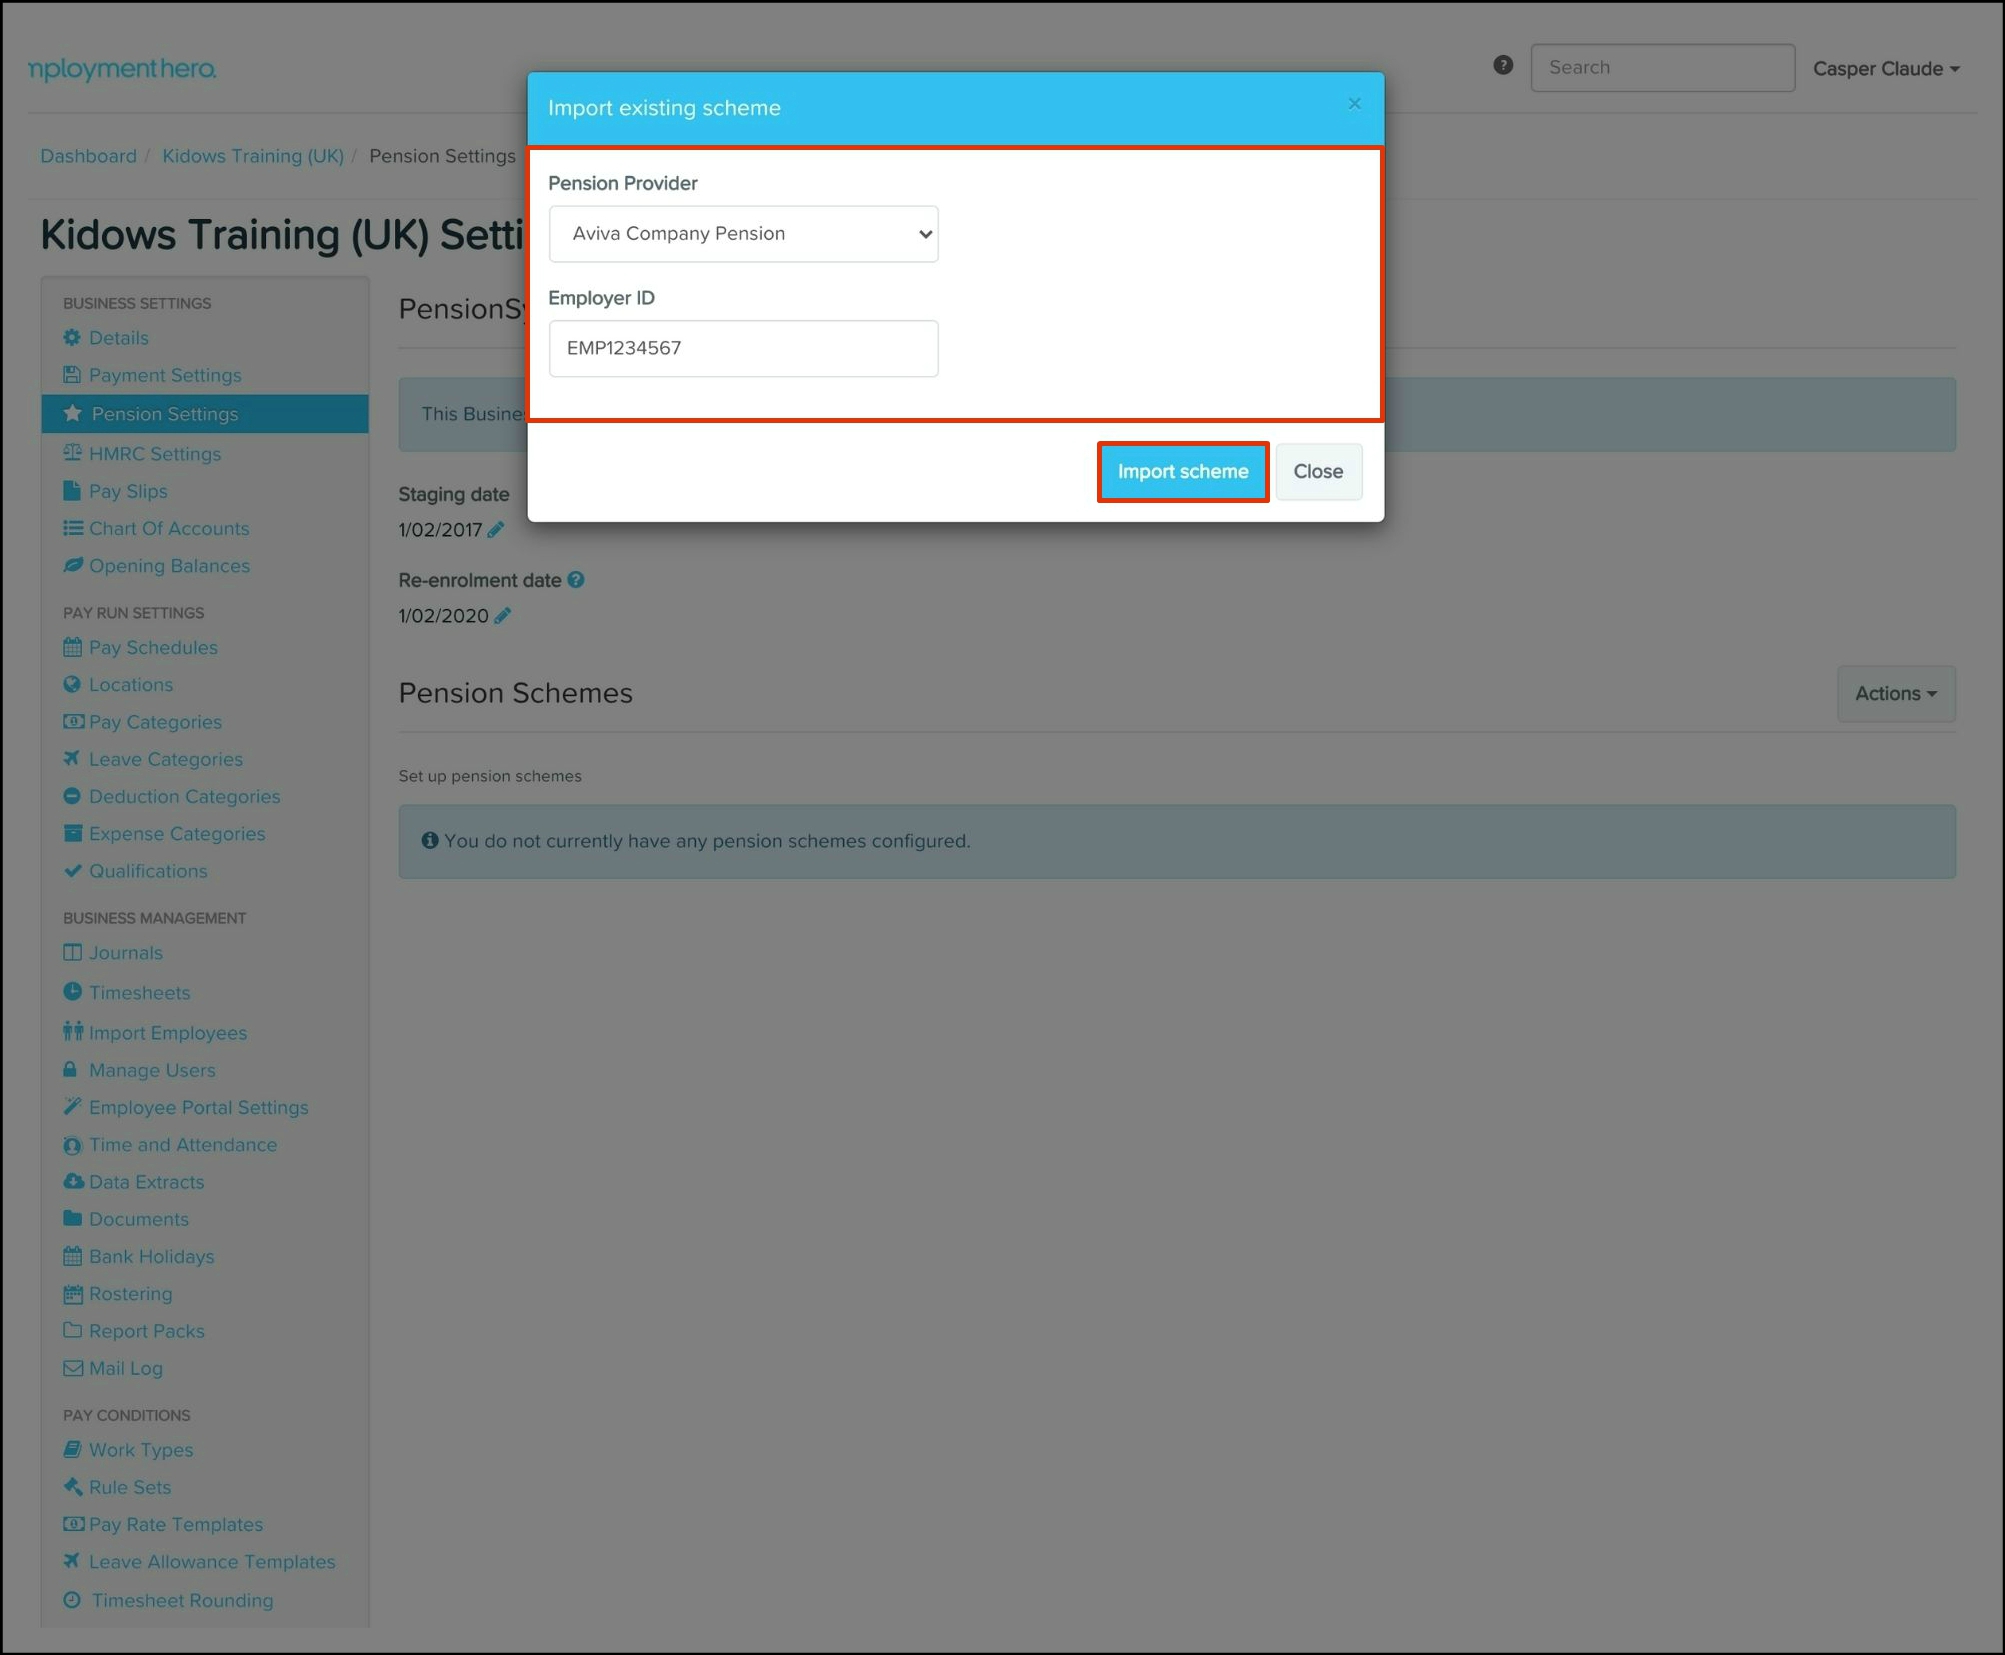The width and height of the screenshot is (2005, 1655).
Task: Open Pay Schedules sidebar item
Action: (153, 647)
